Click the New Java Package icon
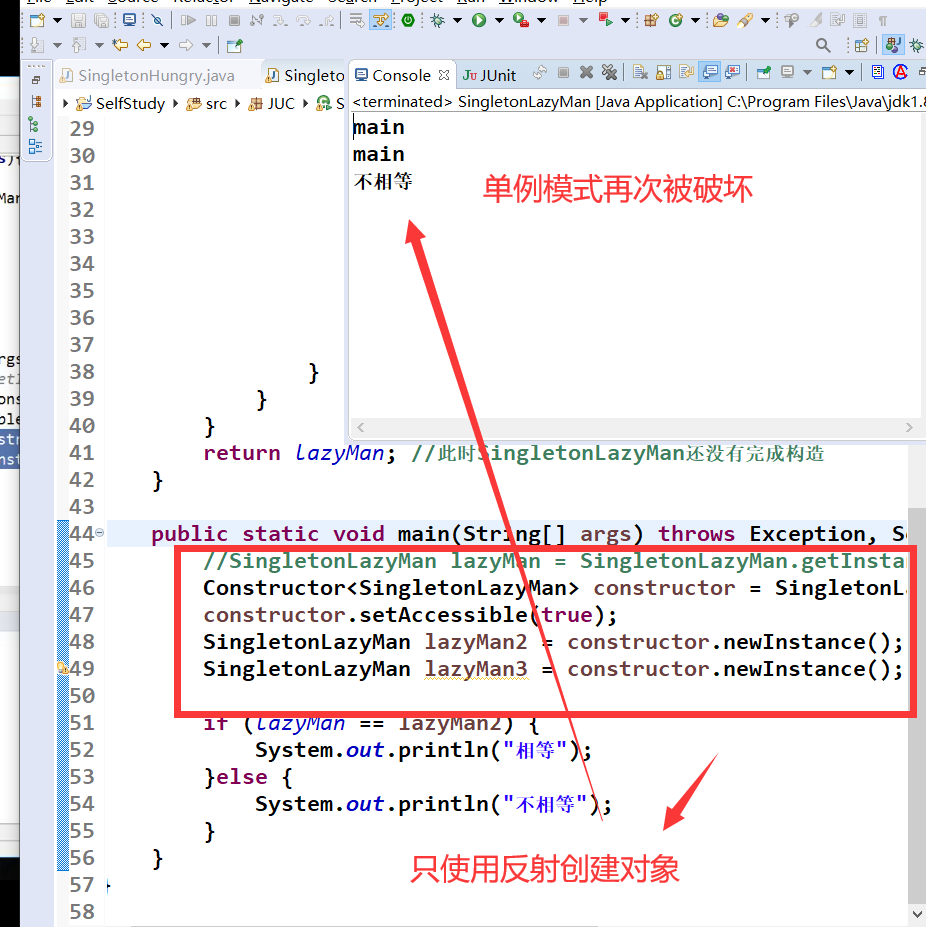The width and height of the screenshot is (926, 927). tap(651, 21)
